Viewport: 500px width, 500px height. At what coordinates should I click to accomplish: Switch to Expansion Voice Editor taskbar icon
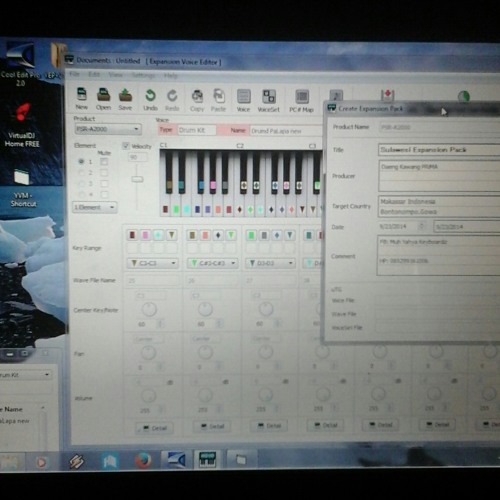[x=207, y=460]
